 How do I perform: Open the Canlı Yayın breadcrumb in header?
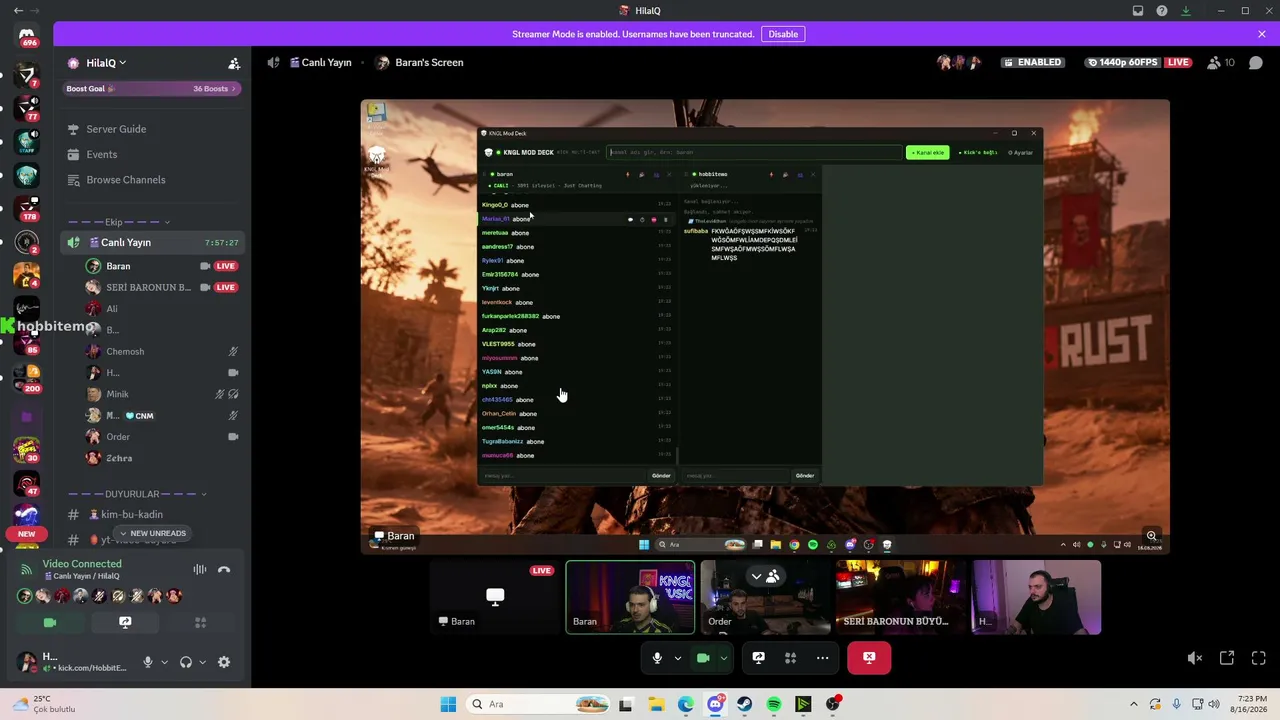click(320, 62)
